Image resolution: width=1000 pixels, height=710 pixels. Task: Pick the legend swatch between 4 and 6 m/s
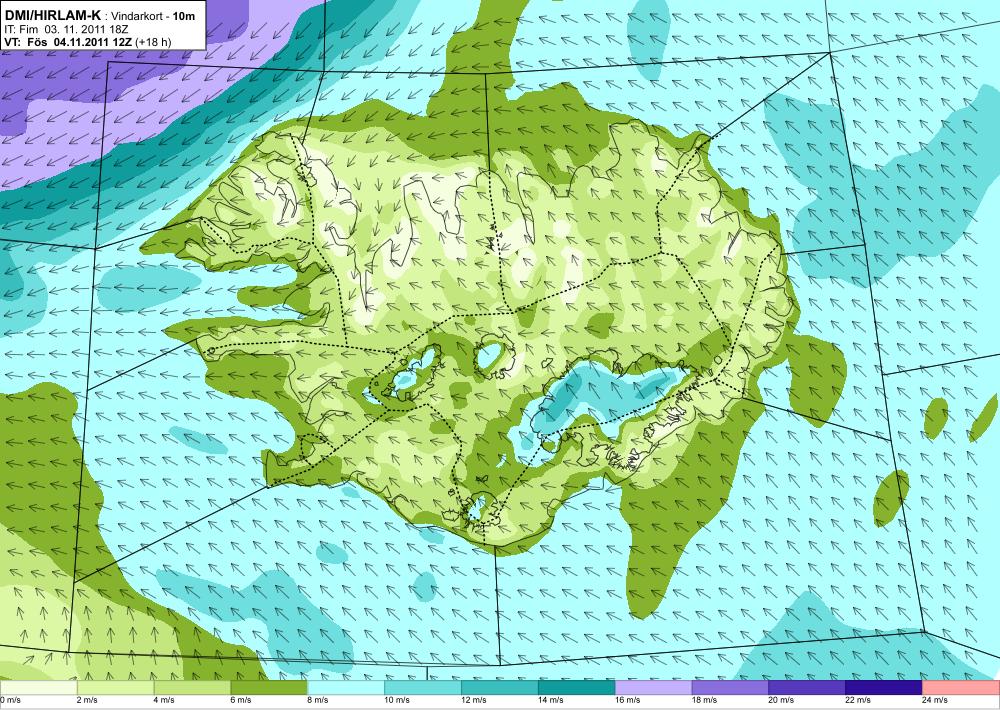coord(192,688)
